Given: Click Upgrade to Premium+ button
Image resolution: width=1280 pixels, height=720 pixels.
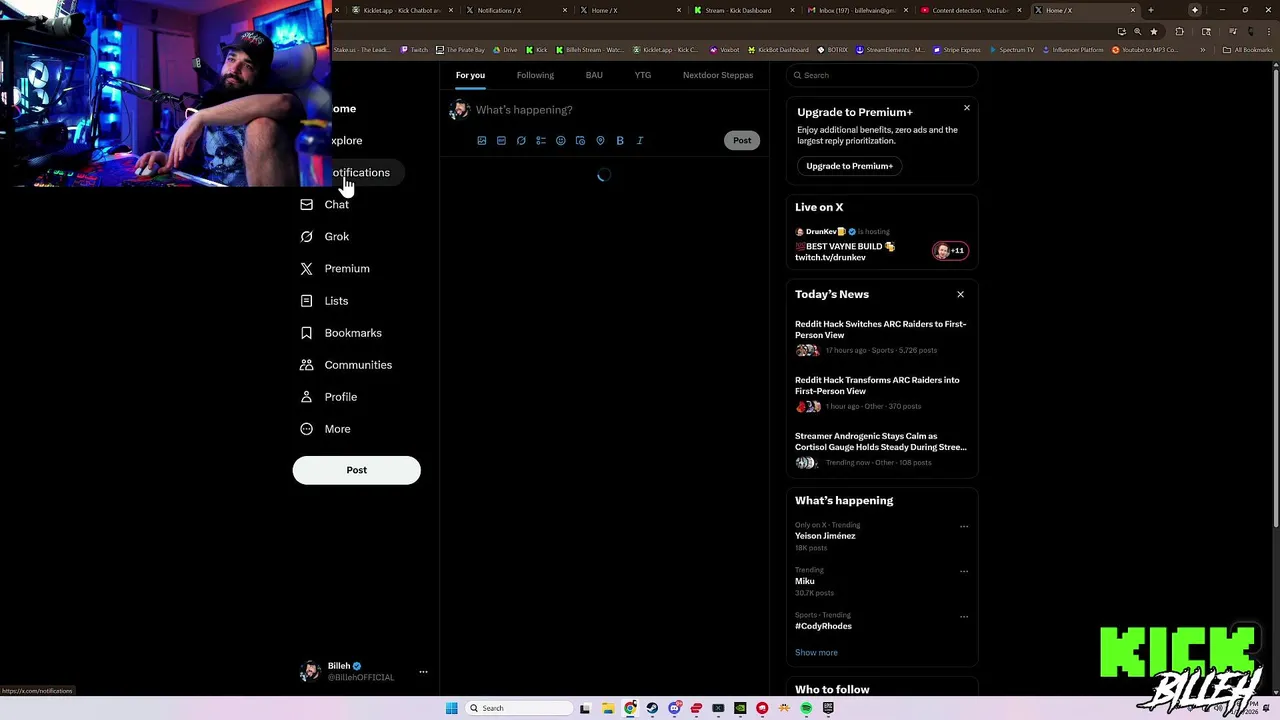Looking at the screenshot, I should point(850,166).
